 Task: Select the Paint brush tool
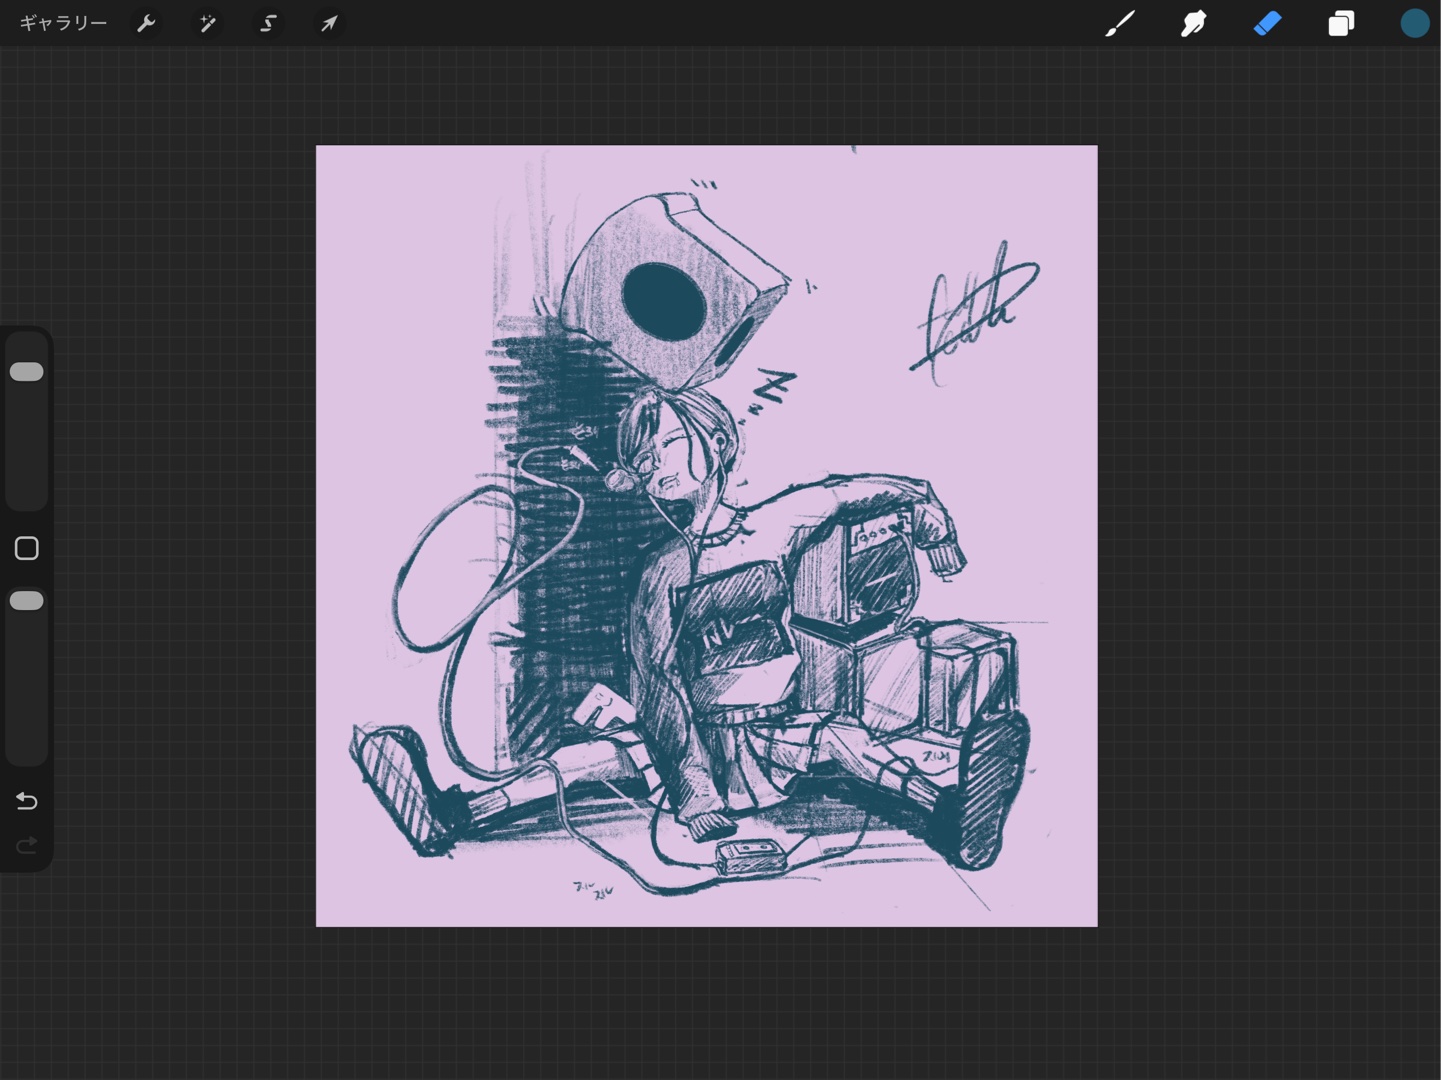(x=1120, y=23)
